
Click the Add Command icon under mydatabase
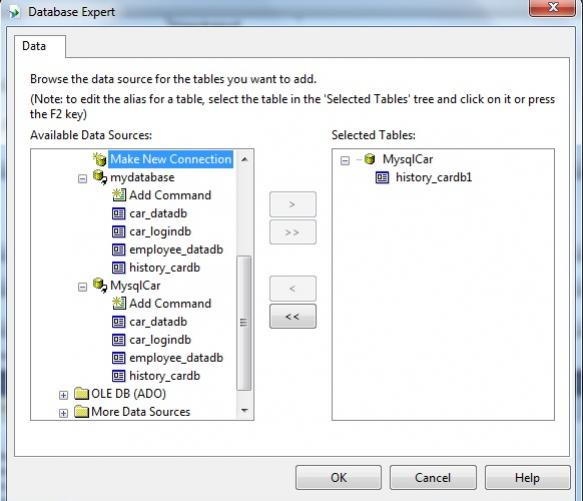pyautogui.click(x=119, y=195)
